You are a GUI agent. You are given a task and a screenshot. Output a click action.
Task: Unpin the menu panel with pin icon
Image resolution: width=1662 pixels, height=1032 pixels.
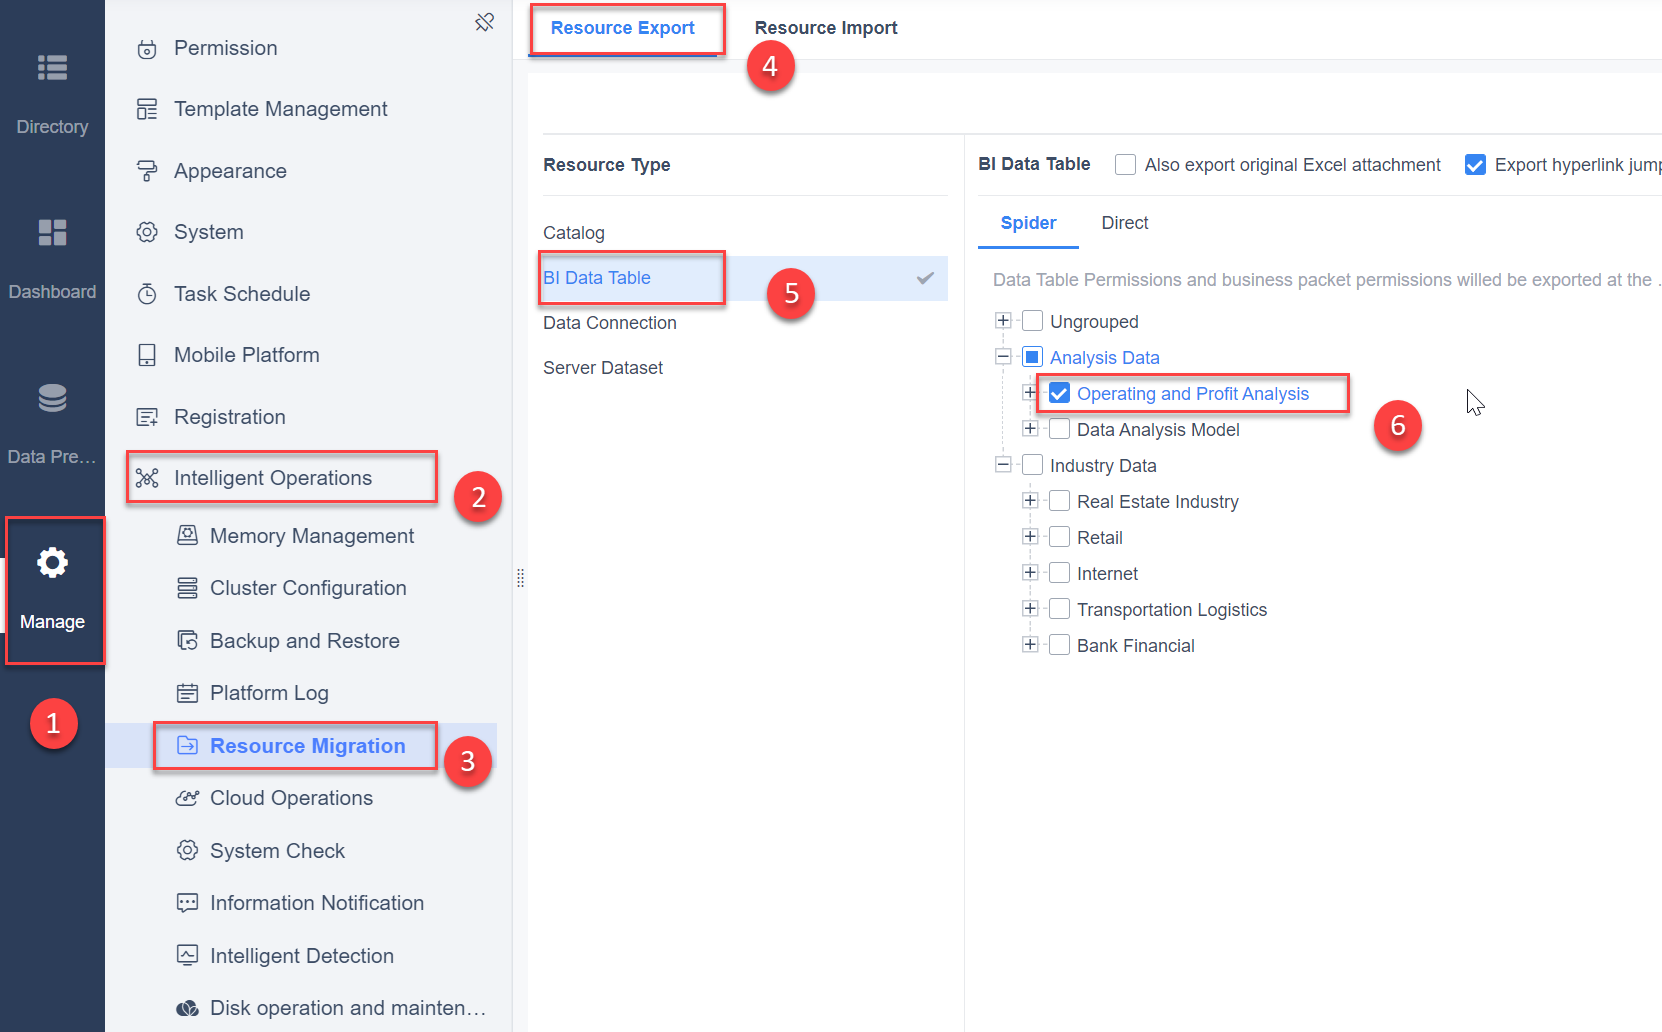click(x=485, y=22)
